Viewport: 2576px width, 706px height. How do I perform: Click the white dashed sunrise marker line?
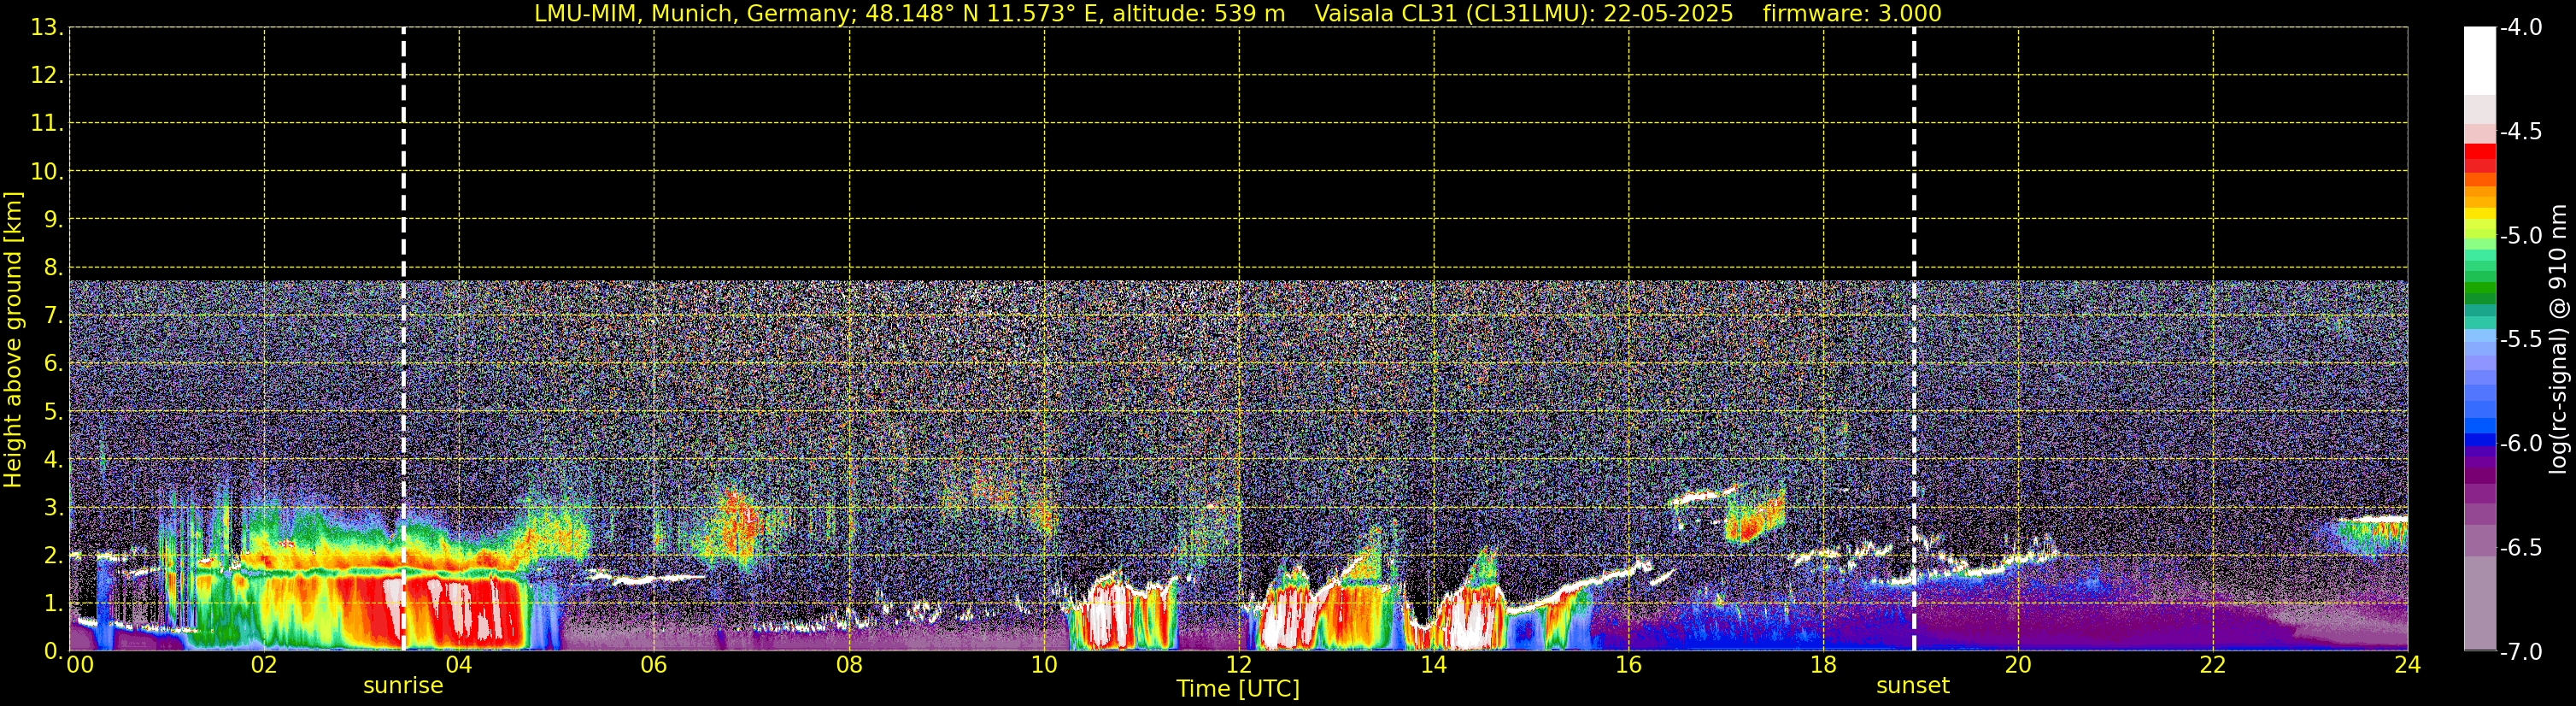pyautogui.click(x=403, y=339)
